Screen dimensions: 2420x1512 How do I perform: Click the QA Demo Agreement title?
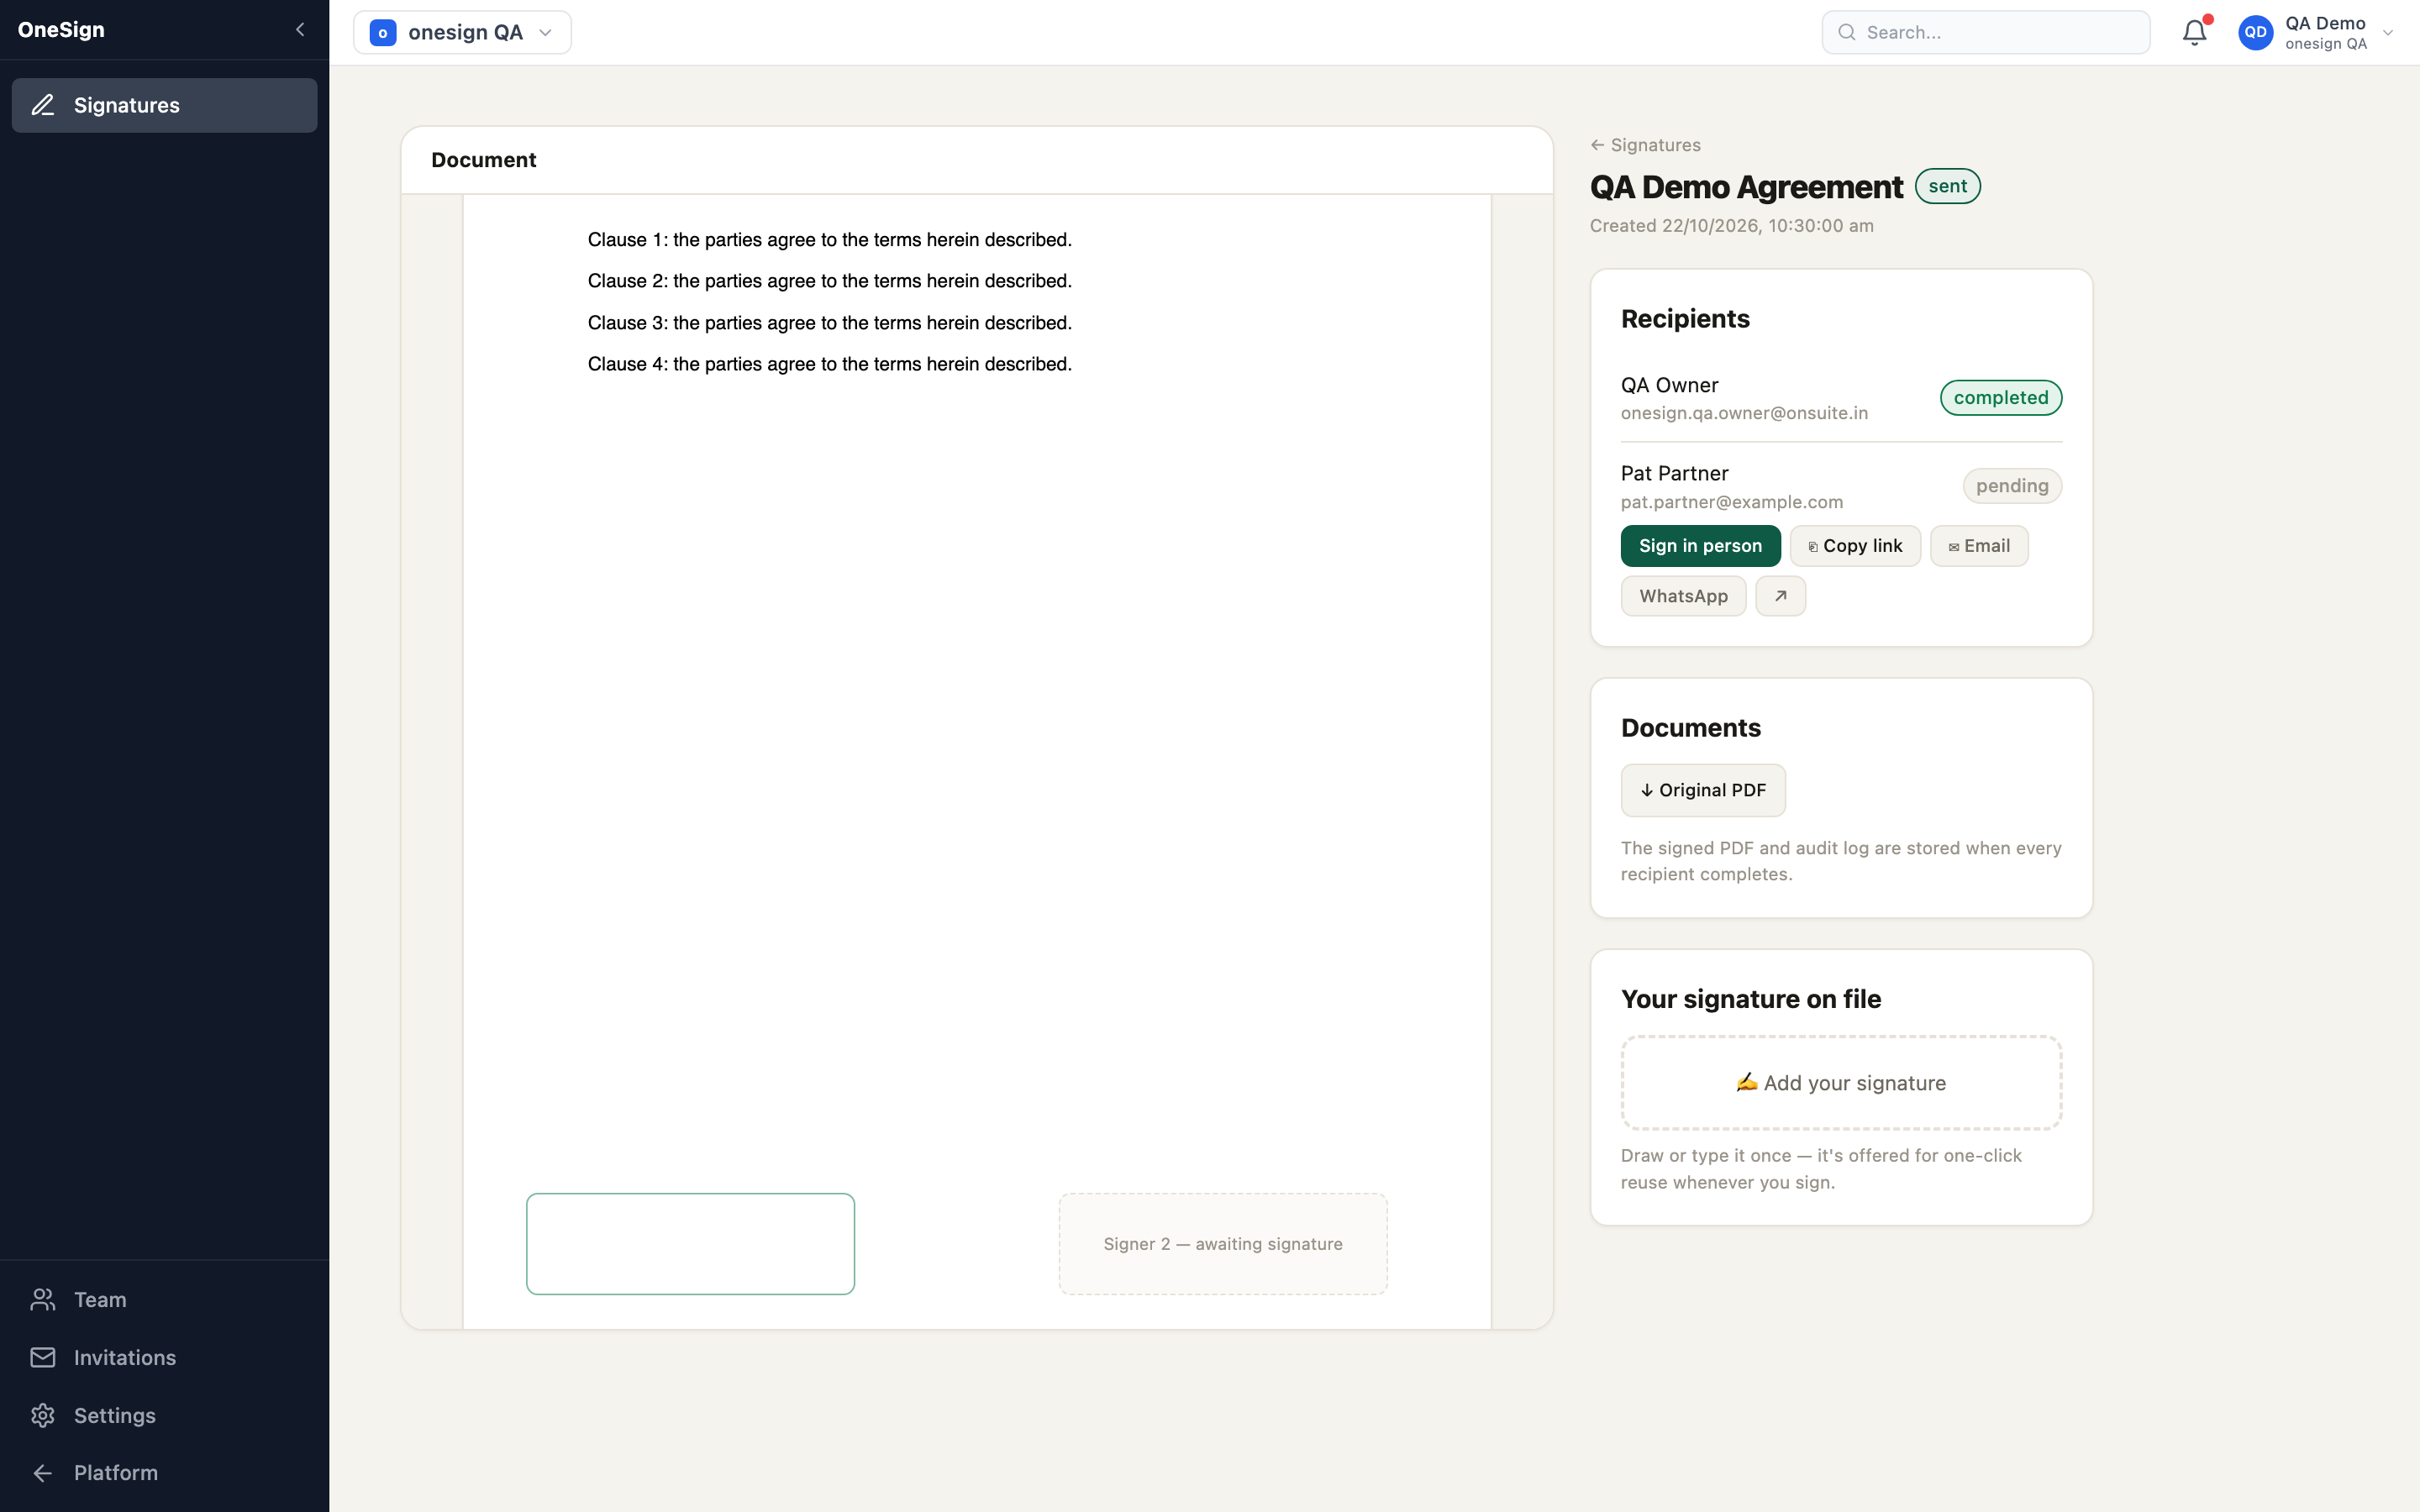pos(1746,187)
